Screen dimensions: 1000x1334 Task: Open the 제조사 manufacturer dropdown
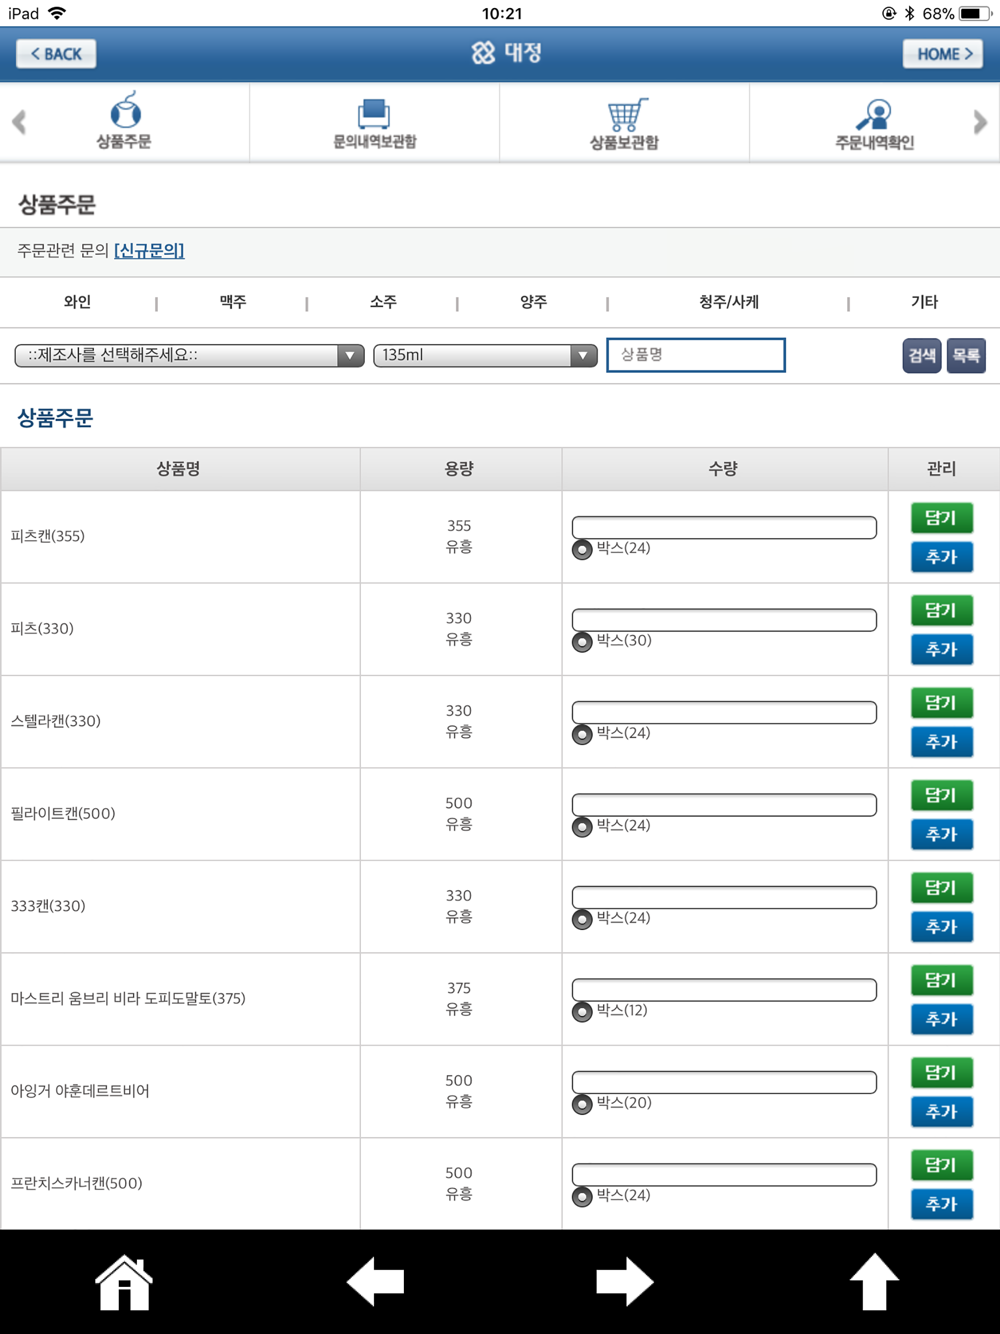pos(189,355)
